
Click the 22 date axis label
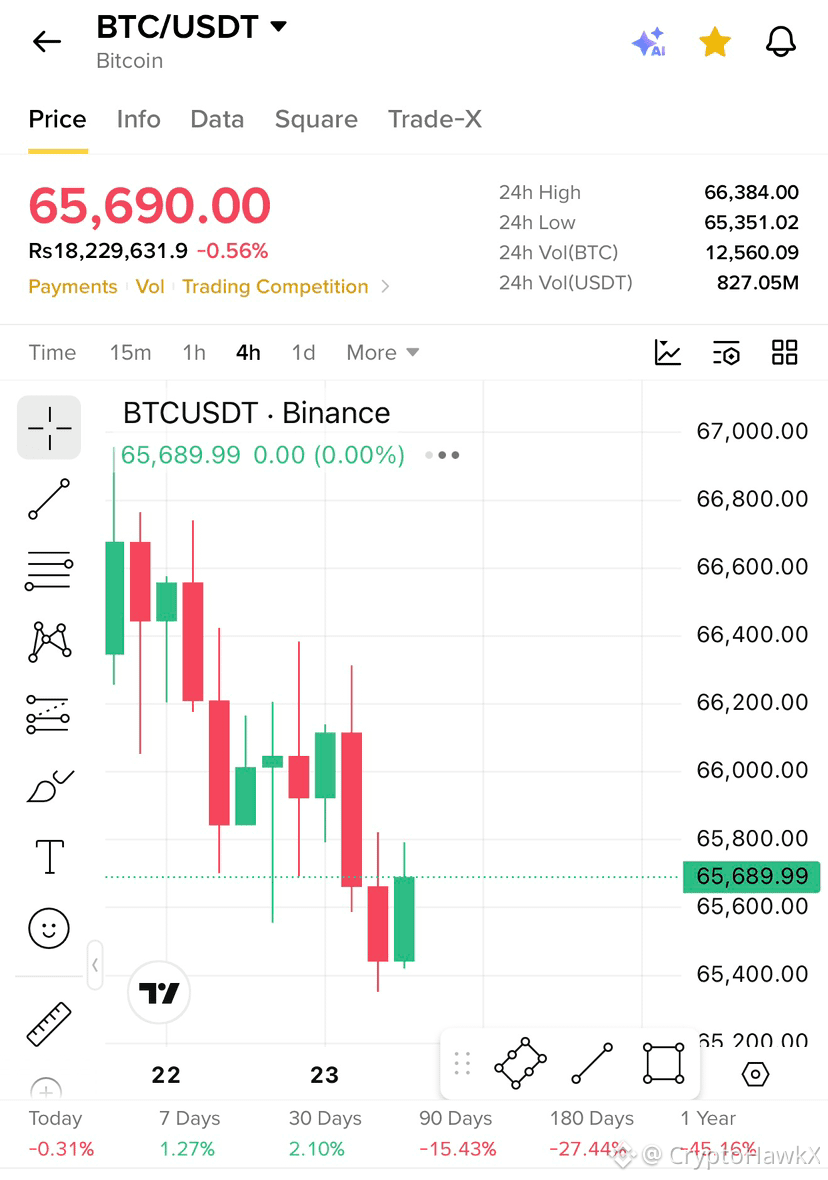coord(166,1075)
